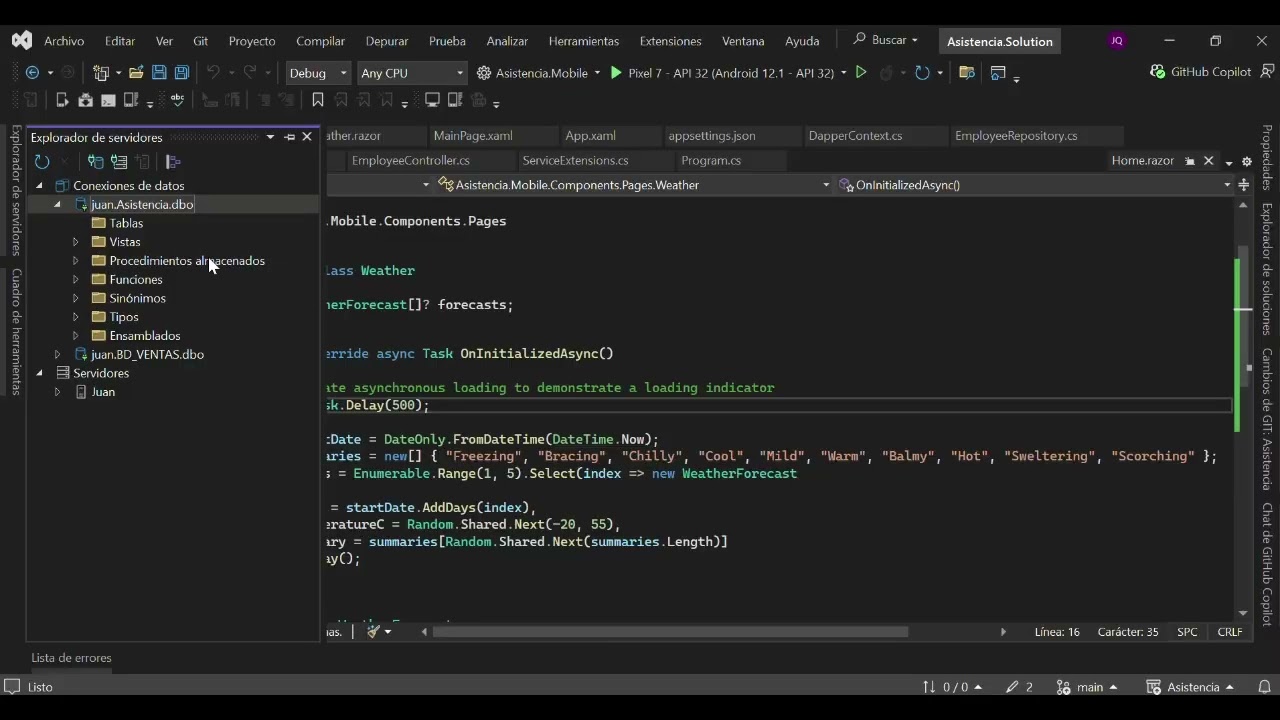1280x720 pixels.
Task: Open Lista de errores panel
Action: coord(71,658)
